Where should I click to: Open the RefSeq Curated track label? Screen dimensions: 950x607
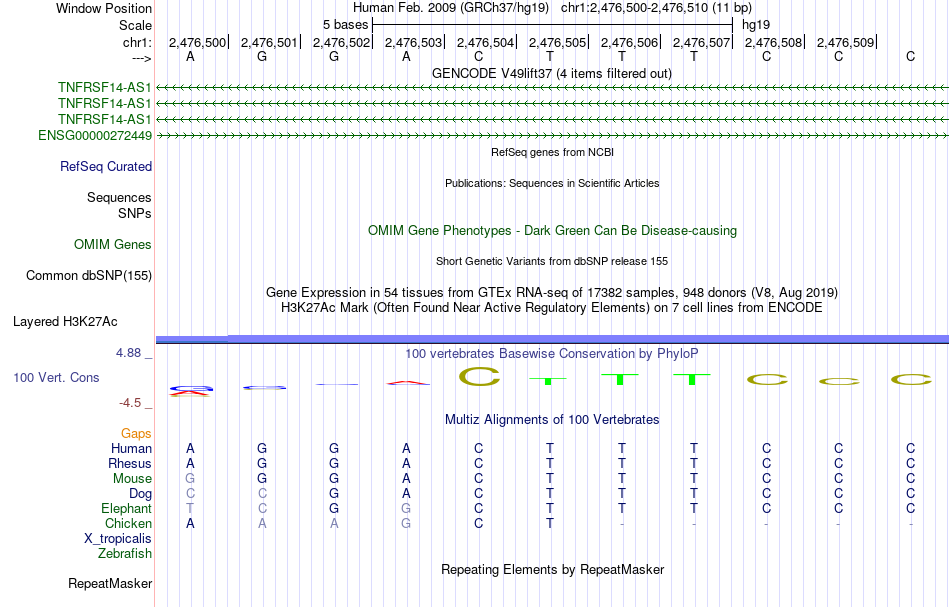click(106, 167)
